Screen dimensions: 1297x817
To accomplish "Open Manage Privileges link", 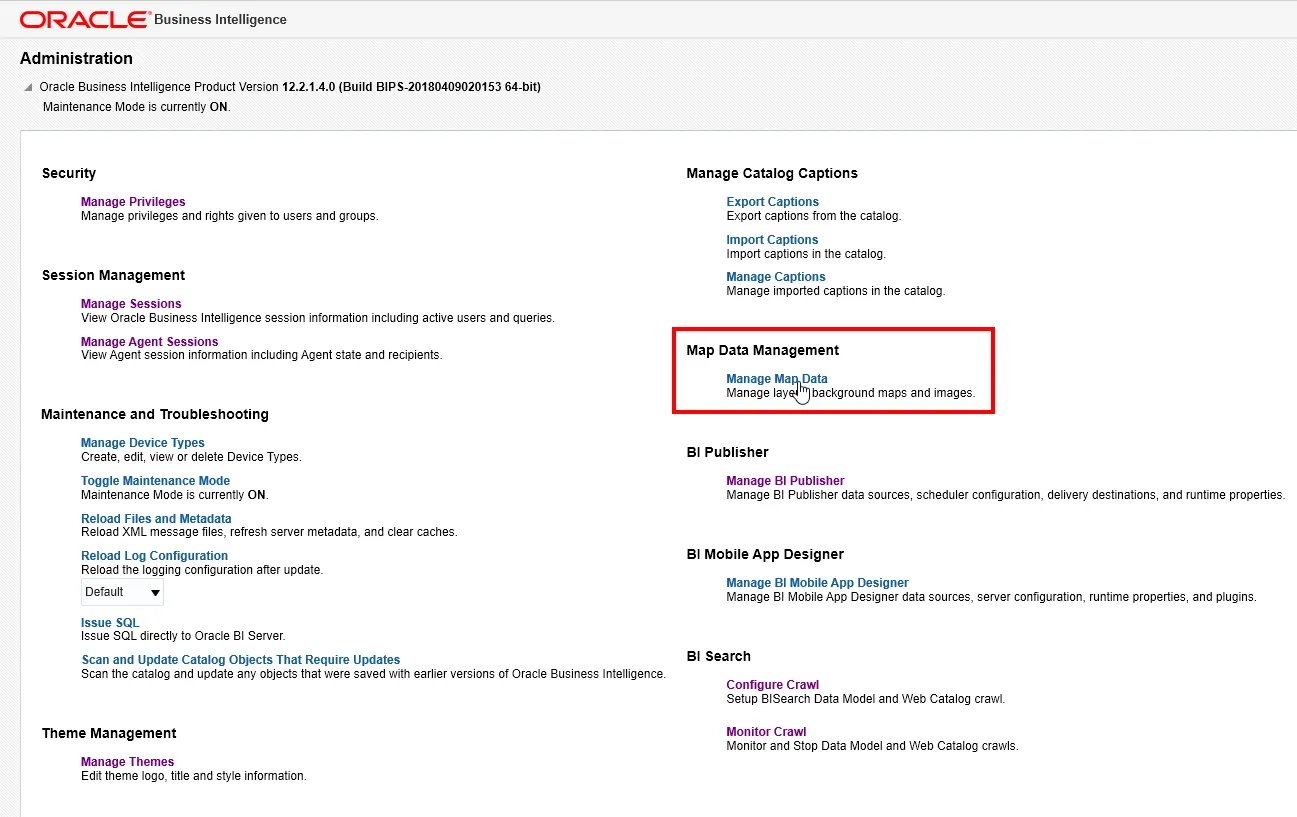I will tap(133, 202).
